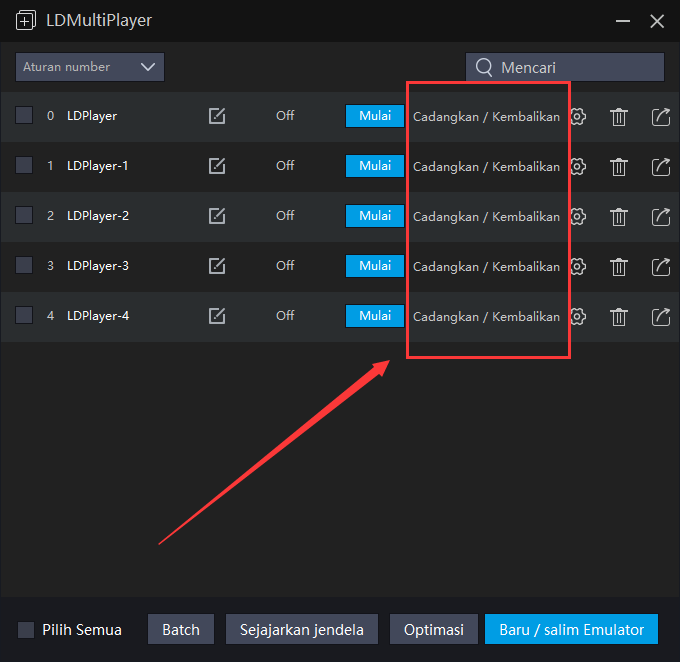Click the rename icon for LDPlayer-2
The width and height of the screenshot is (680, 662).
click(217, 216)
